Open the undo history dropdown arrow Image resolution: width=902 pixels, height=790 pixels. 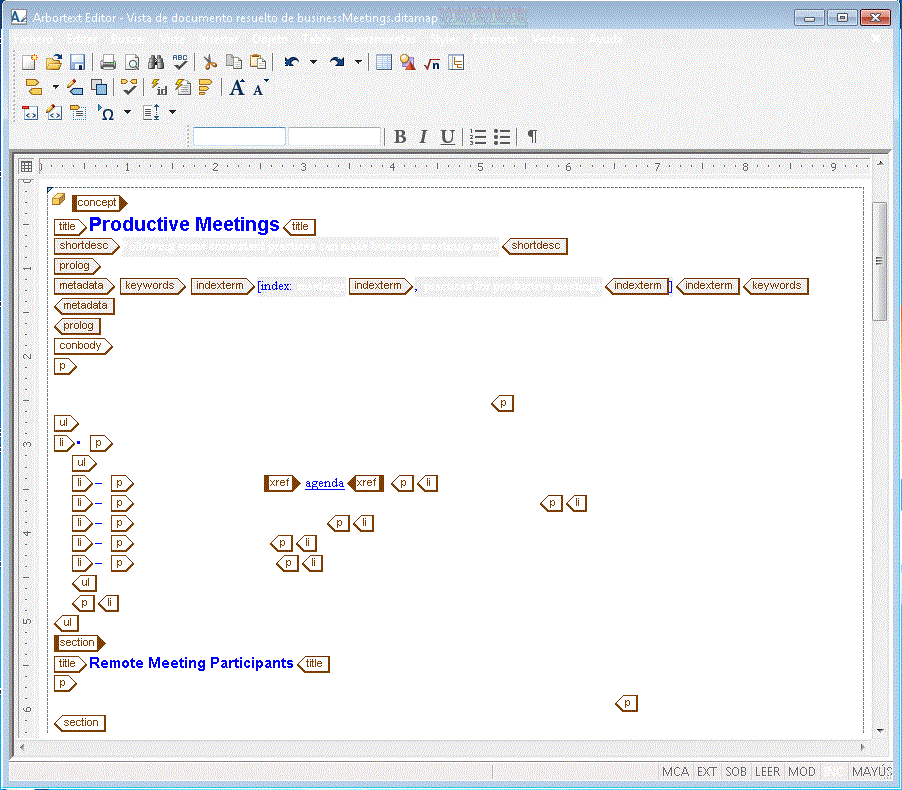click(x=314, y=62)
